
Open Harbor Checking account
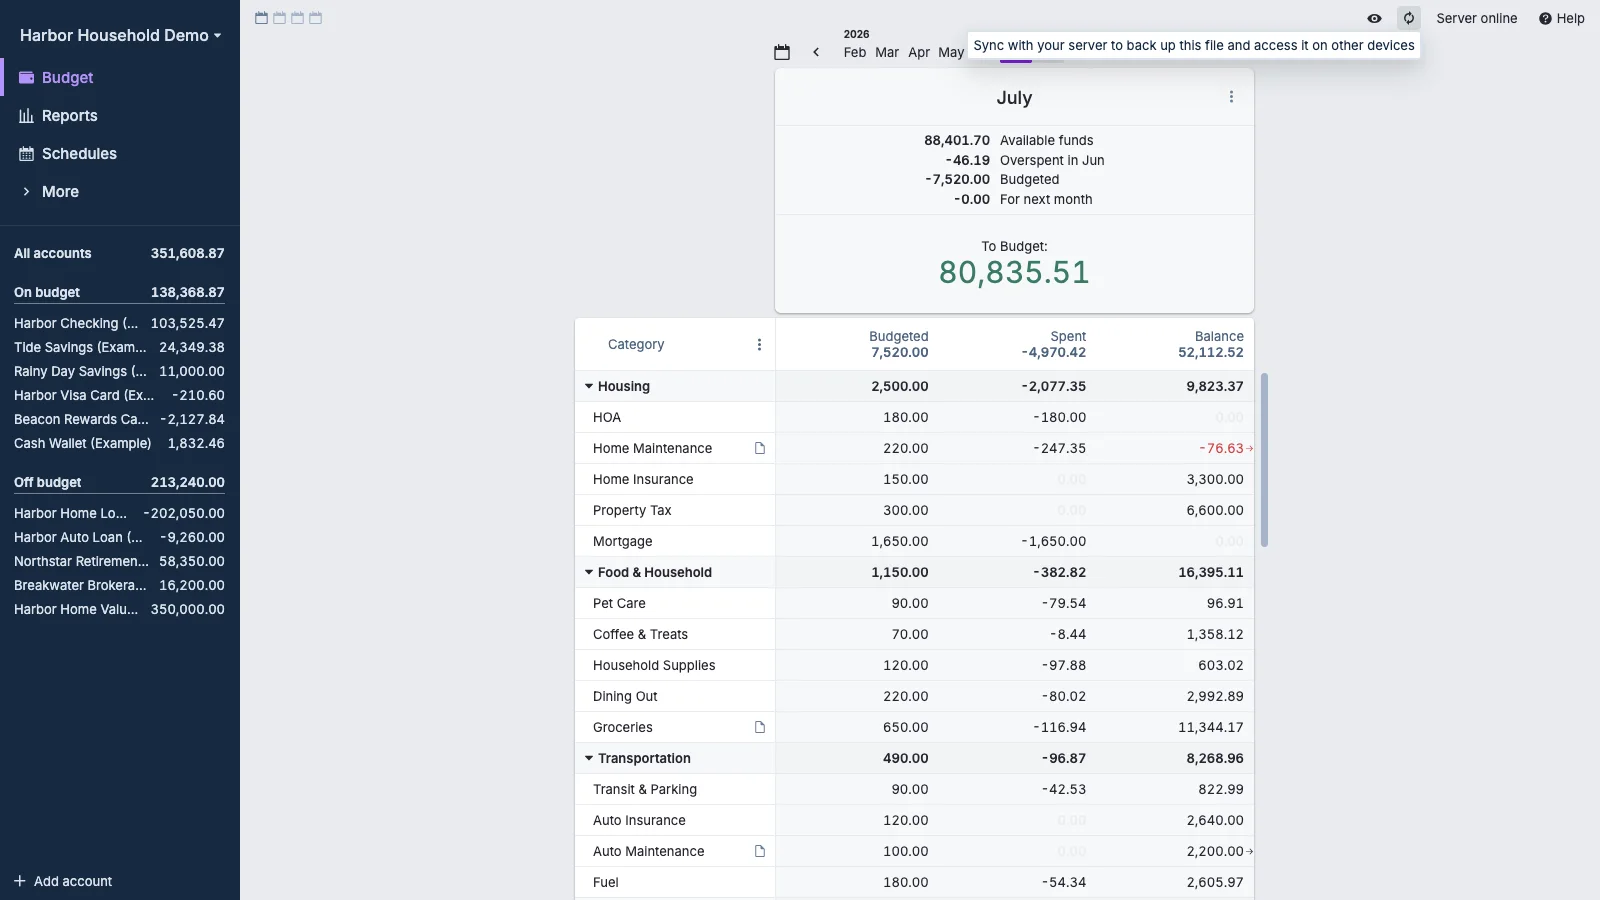tap(119, 323)
